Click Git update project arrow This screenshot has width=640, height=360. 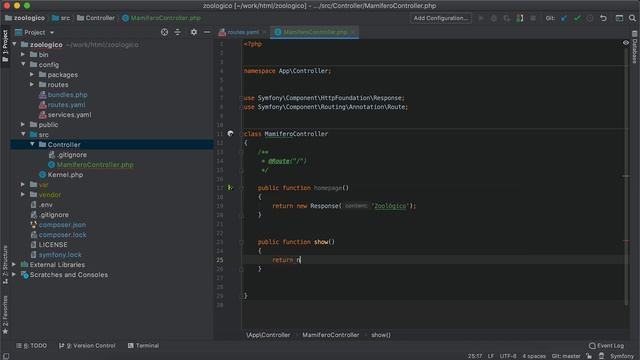(564, 18)
